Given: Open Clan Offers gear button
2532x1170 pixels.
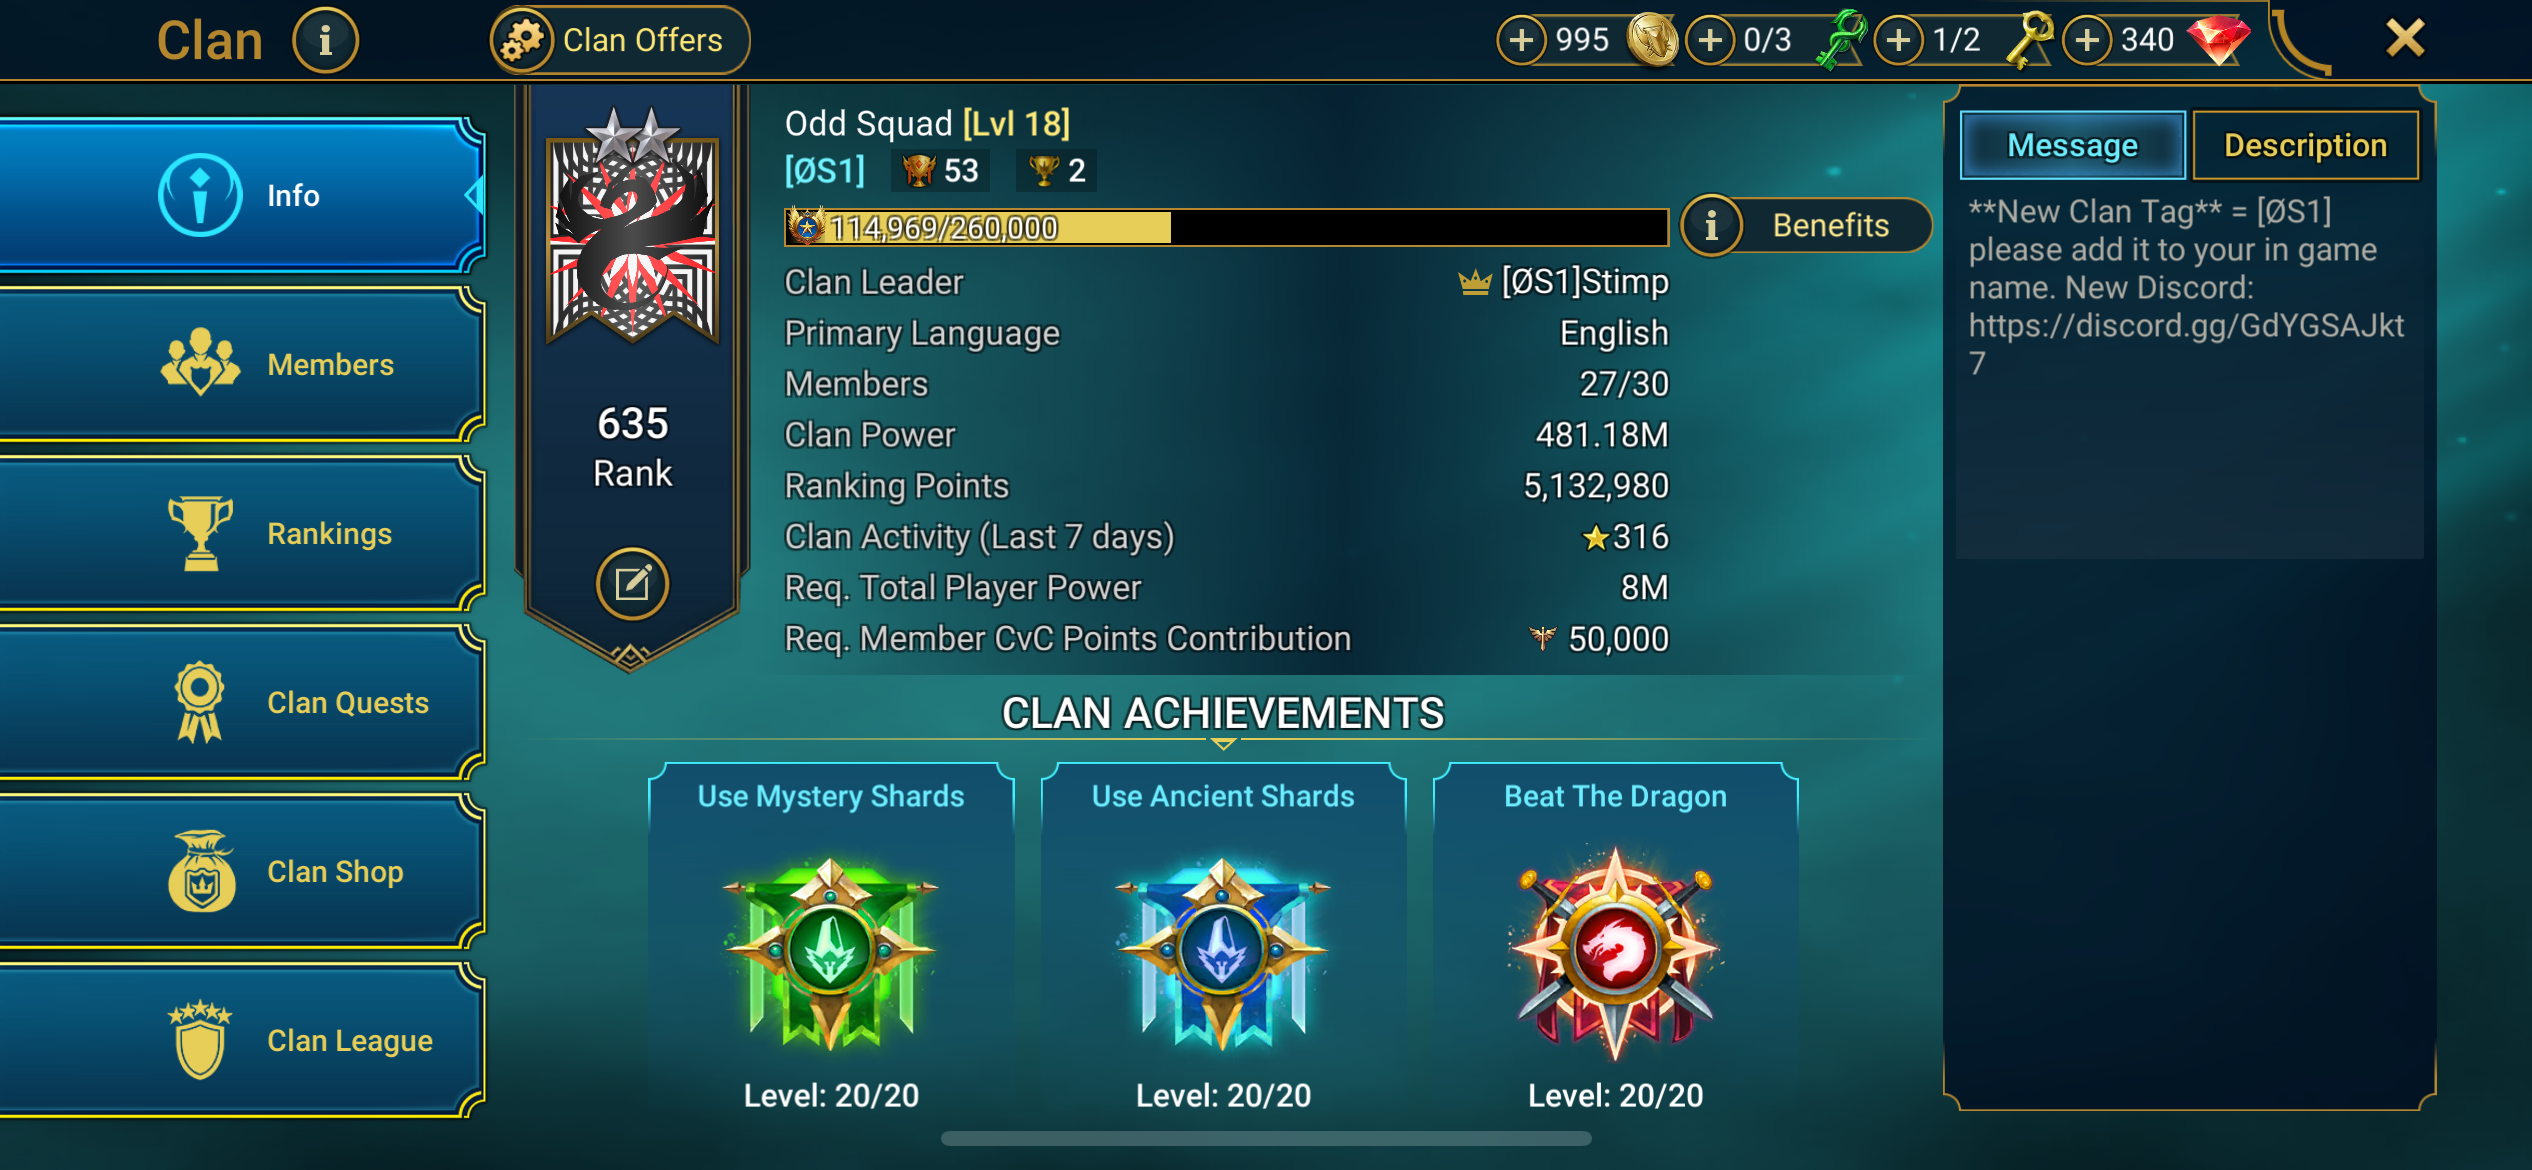Looking at the screenshot, I should pyautogui.click(x=620, y=41).
